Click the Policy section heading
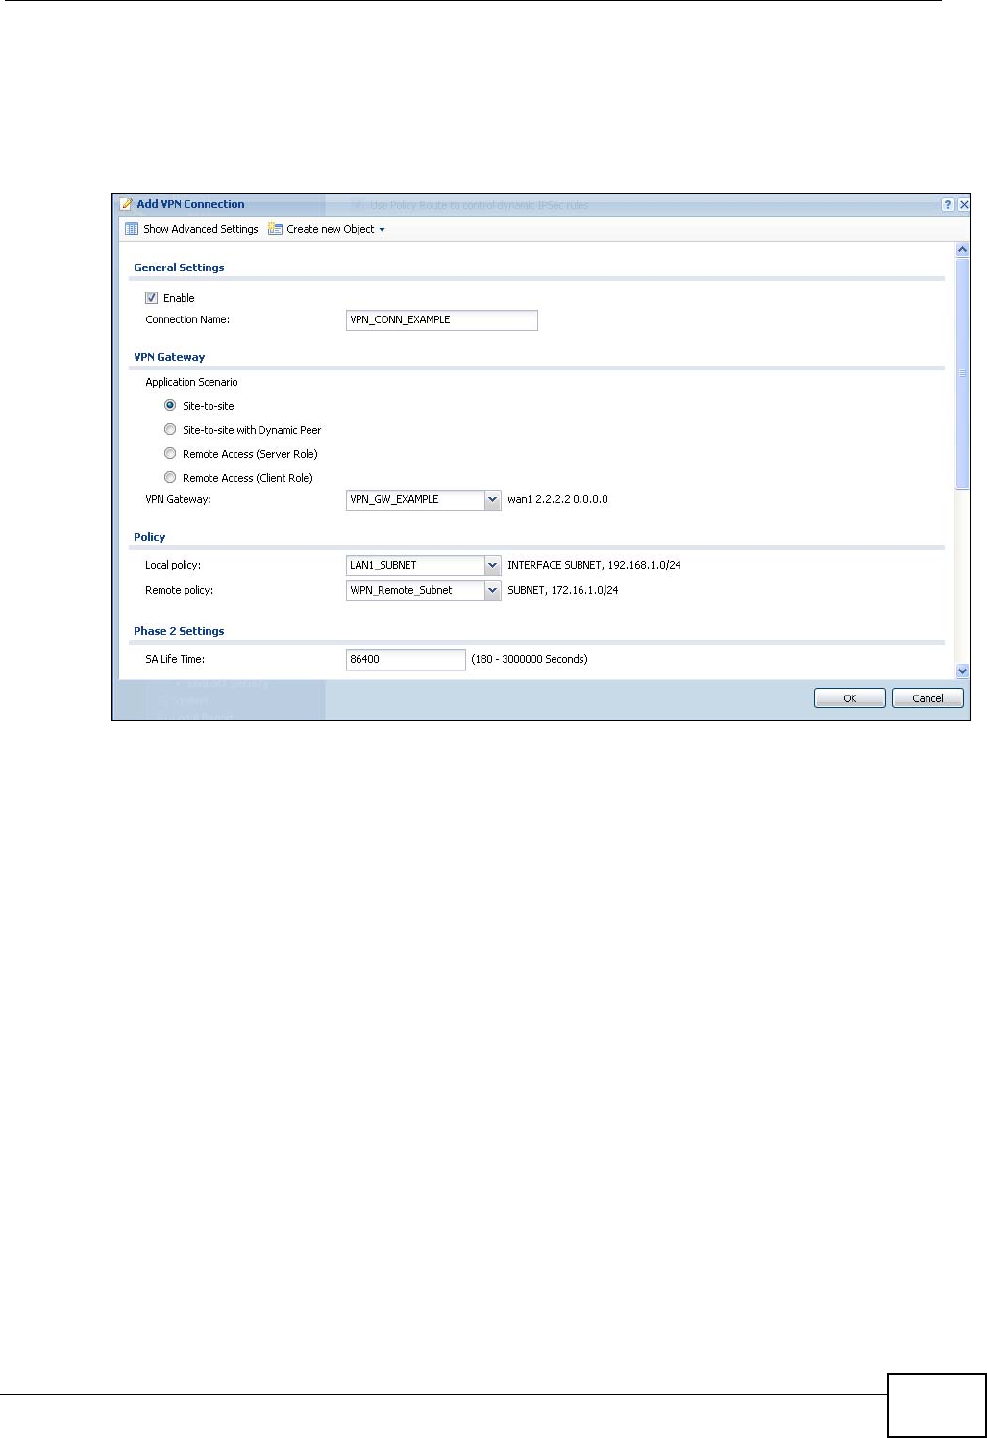 point(150,537)
